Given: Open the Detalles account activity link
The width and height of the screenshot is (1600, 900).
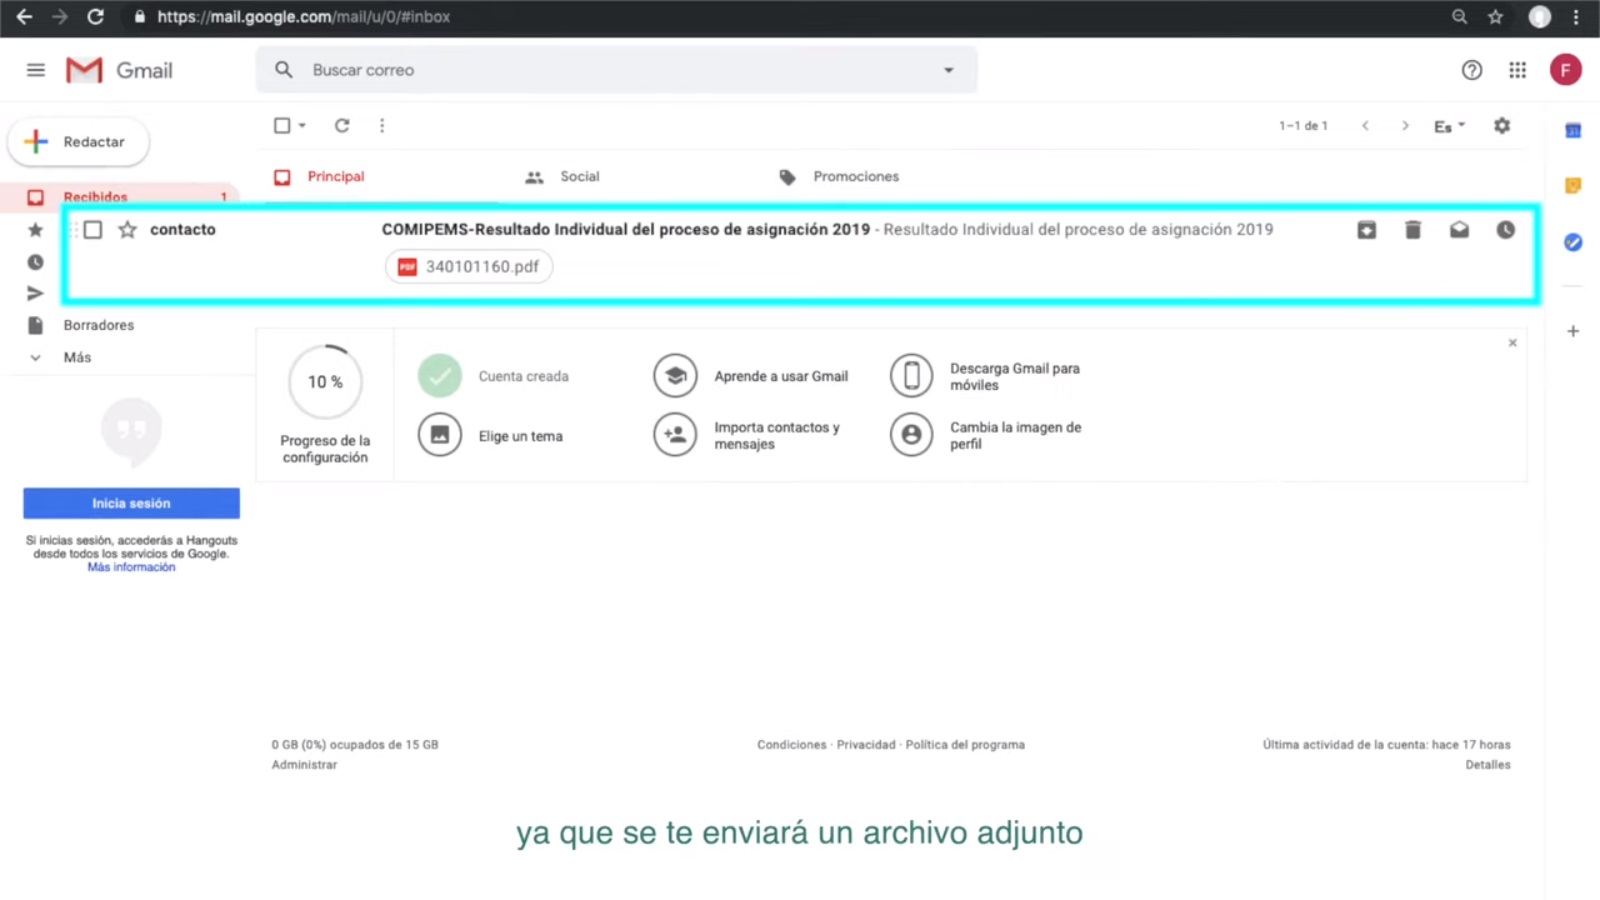Looking at the screenshot, I should coord(1488,765).
